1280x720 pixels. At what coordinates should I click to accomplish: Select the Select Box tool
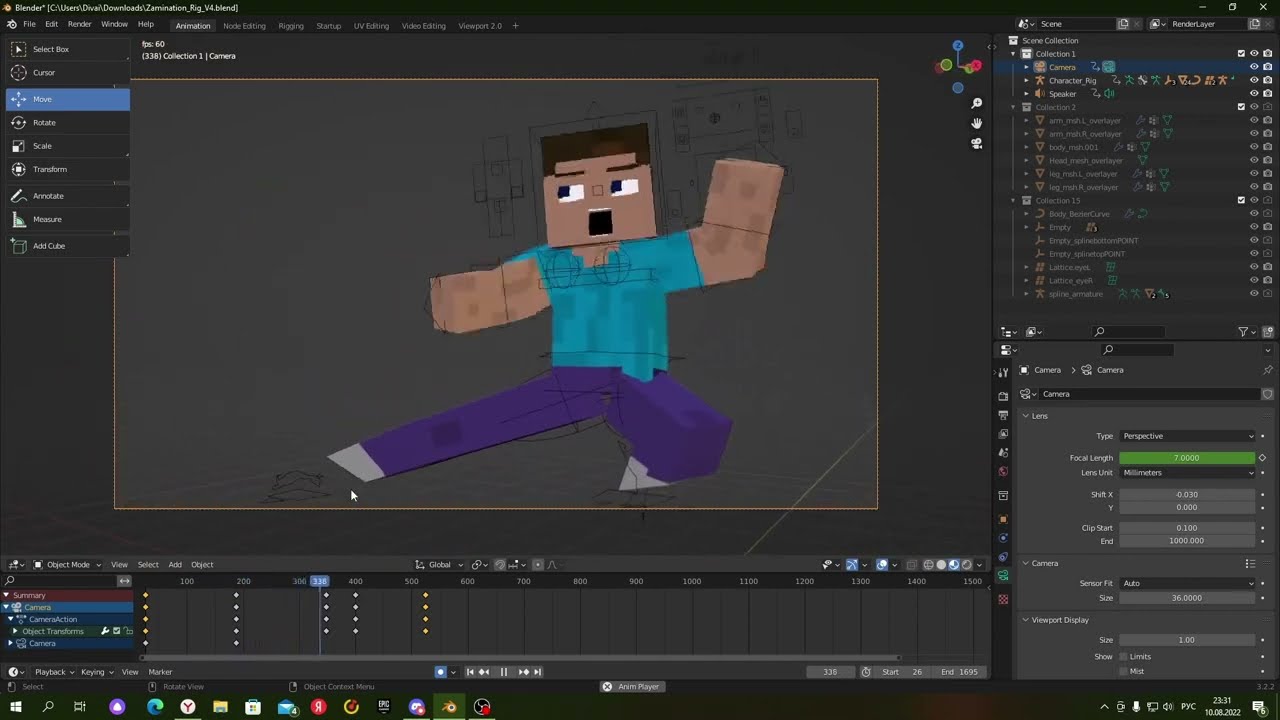tap(67, 49)
